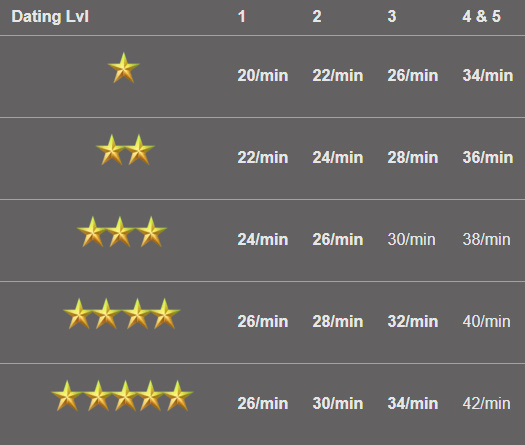Screen dimensions: 525x445
Task: Click the 42/min value
Action: tap(486, 403)
